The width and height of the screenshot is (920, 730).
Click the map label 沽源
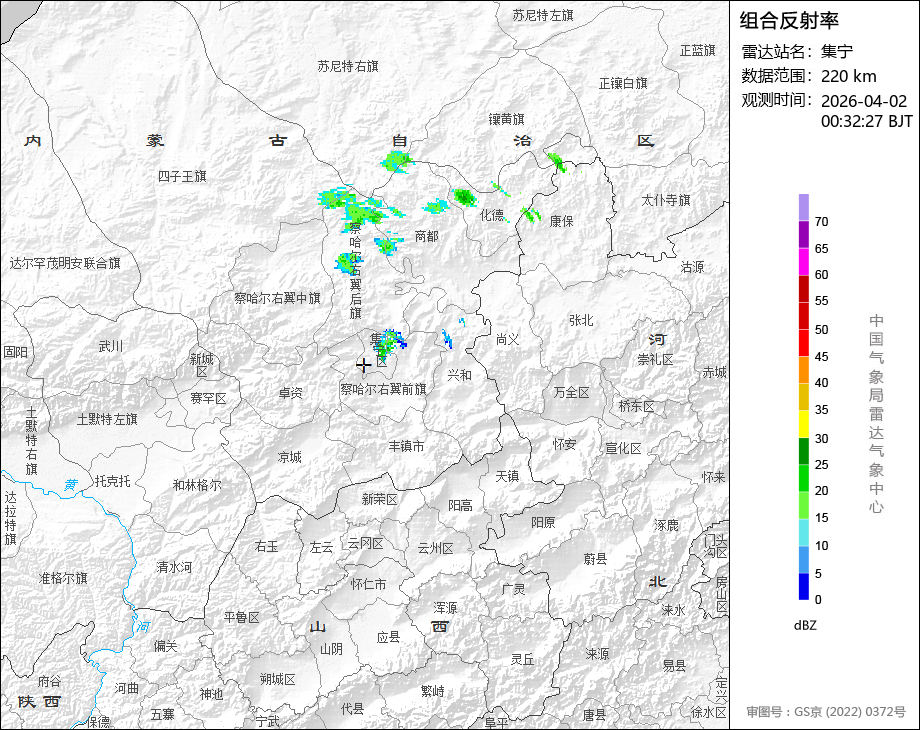[692, 268]
